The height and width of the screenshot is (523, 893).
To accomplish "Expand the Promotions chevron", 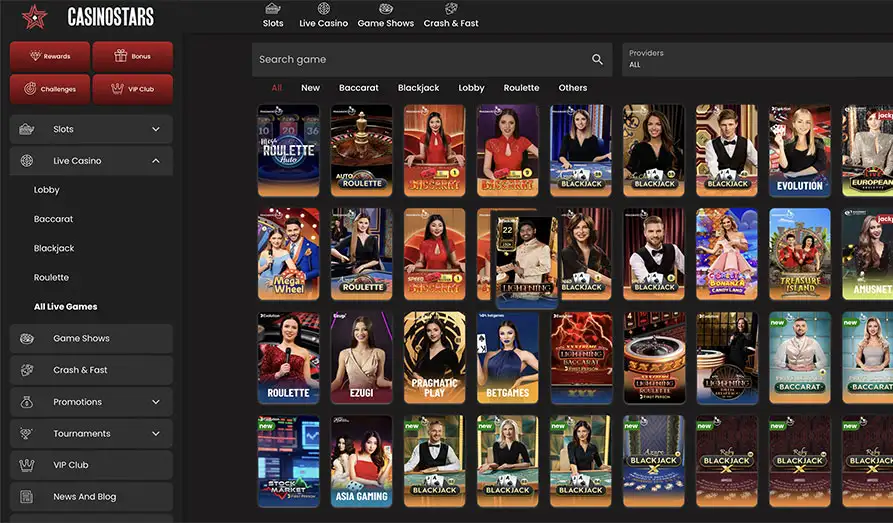I will coord(155,402).
